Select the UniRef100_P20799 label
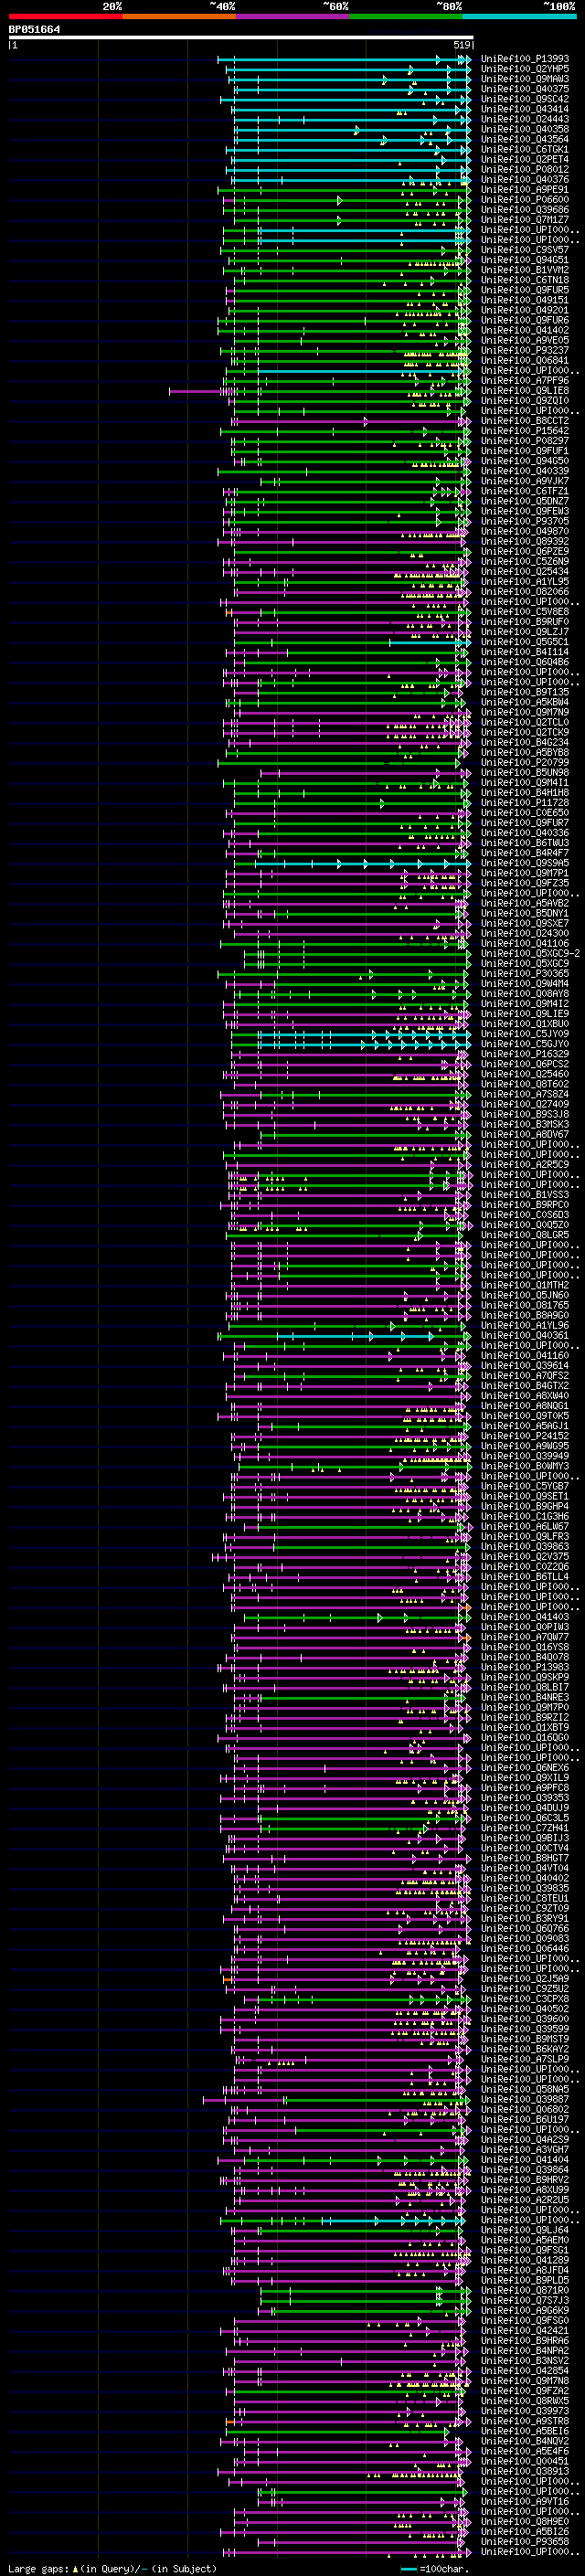 coord(524,763)
